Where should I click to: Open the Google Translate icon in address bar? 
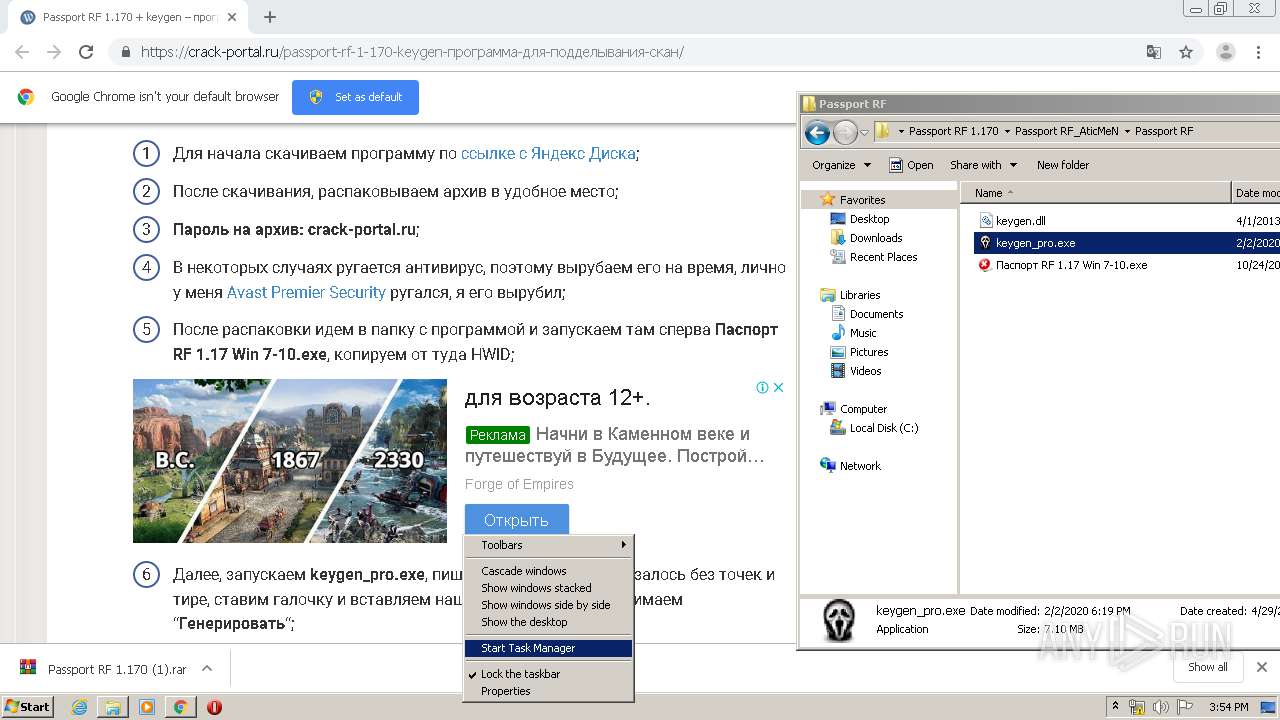[1154, 52]
